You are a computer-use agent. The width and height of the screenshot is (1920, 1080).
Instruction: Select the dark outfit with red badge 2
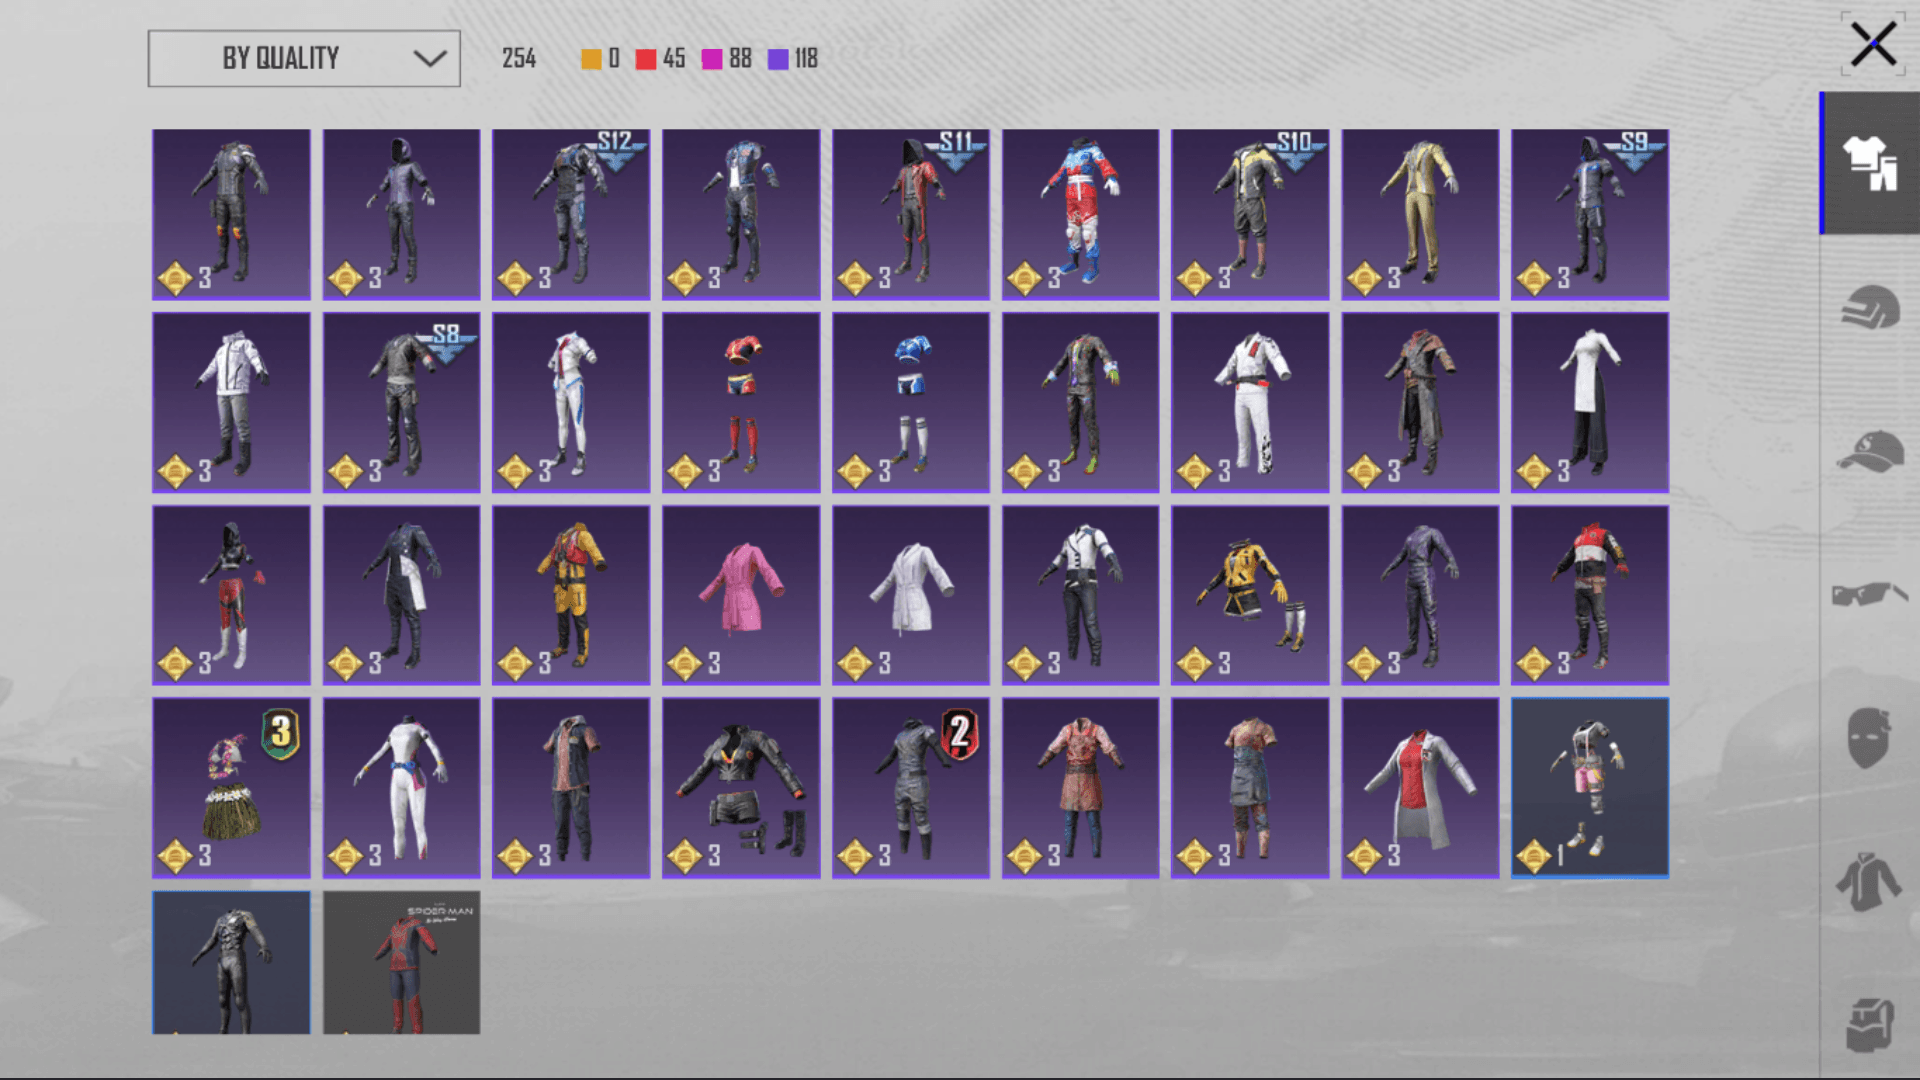pos(911,788)
